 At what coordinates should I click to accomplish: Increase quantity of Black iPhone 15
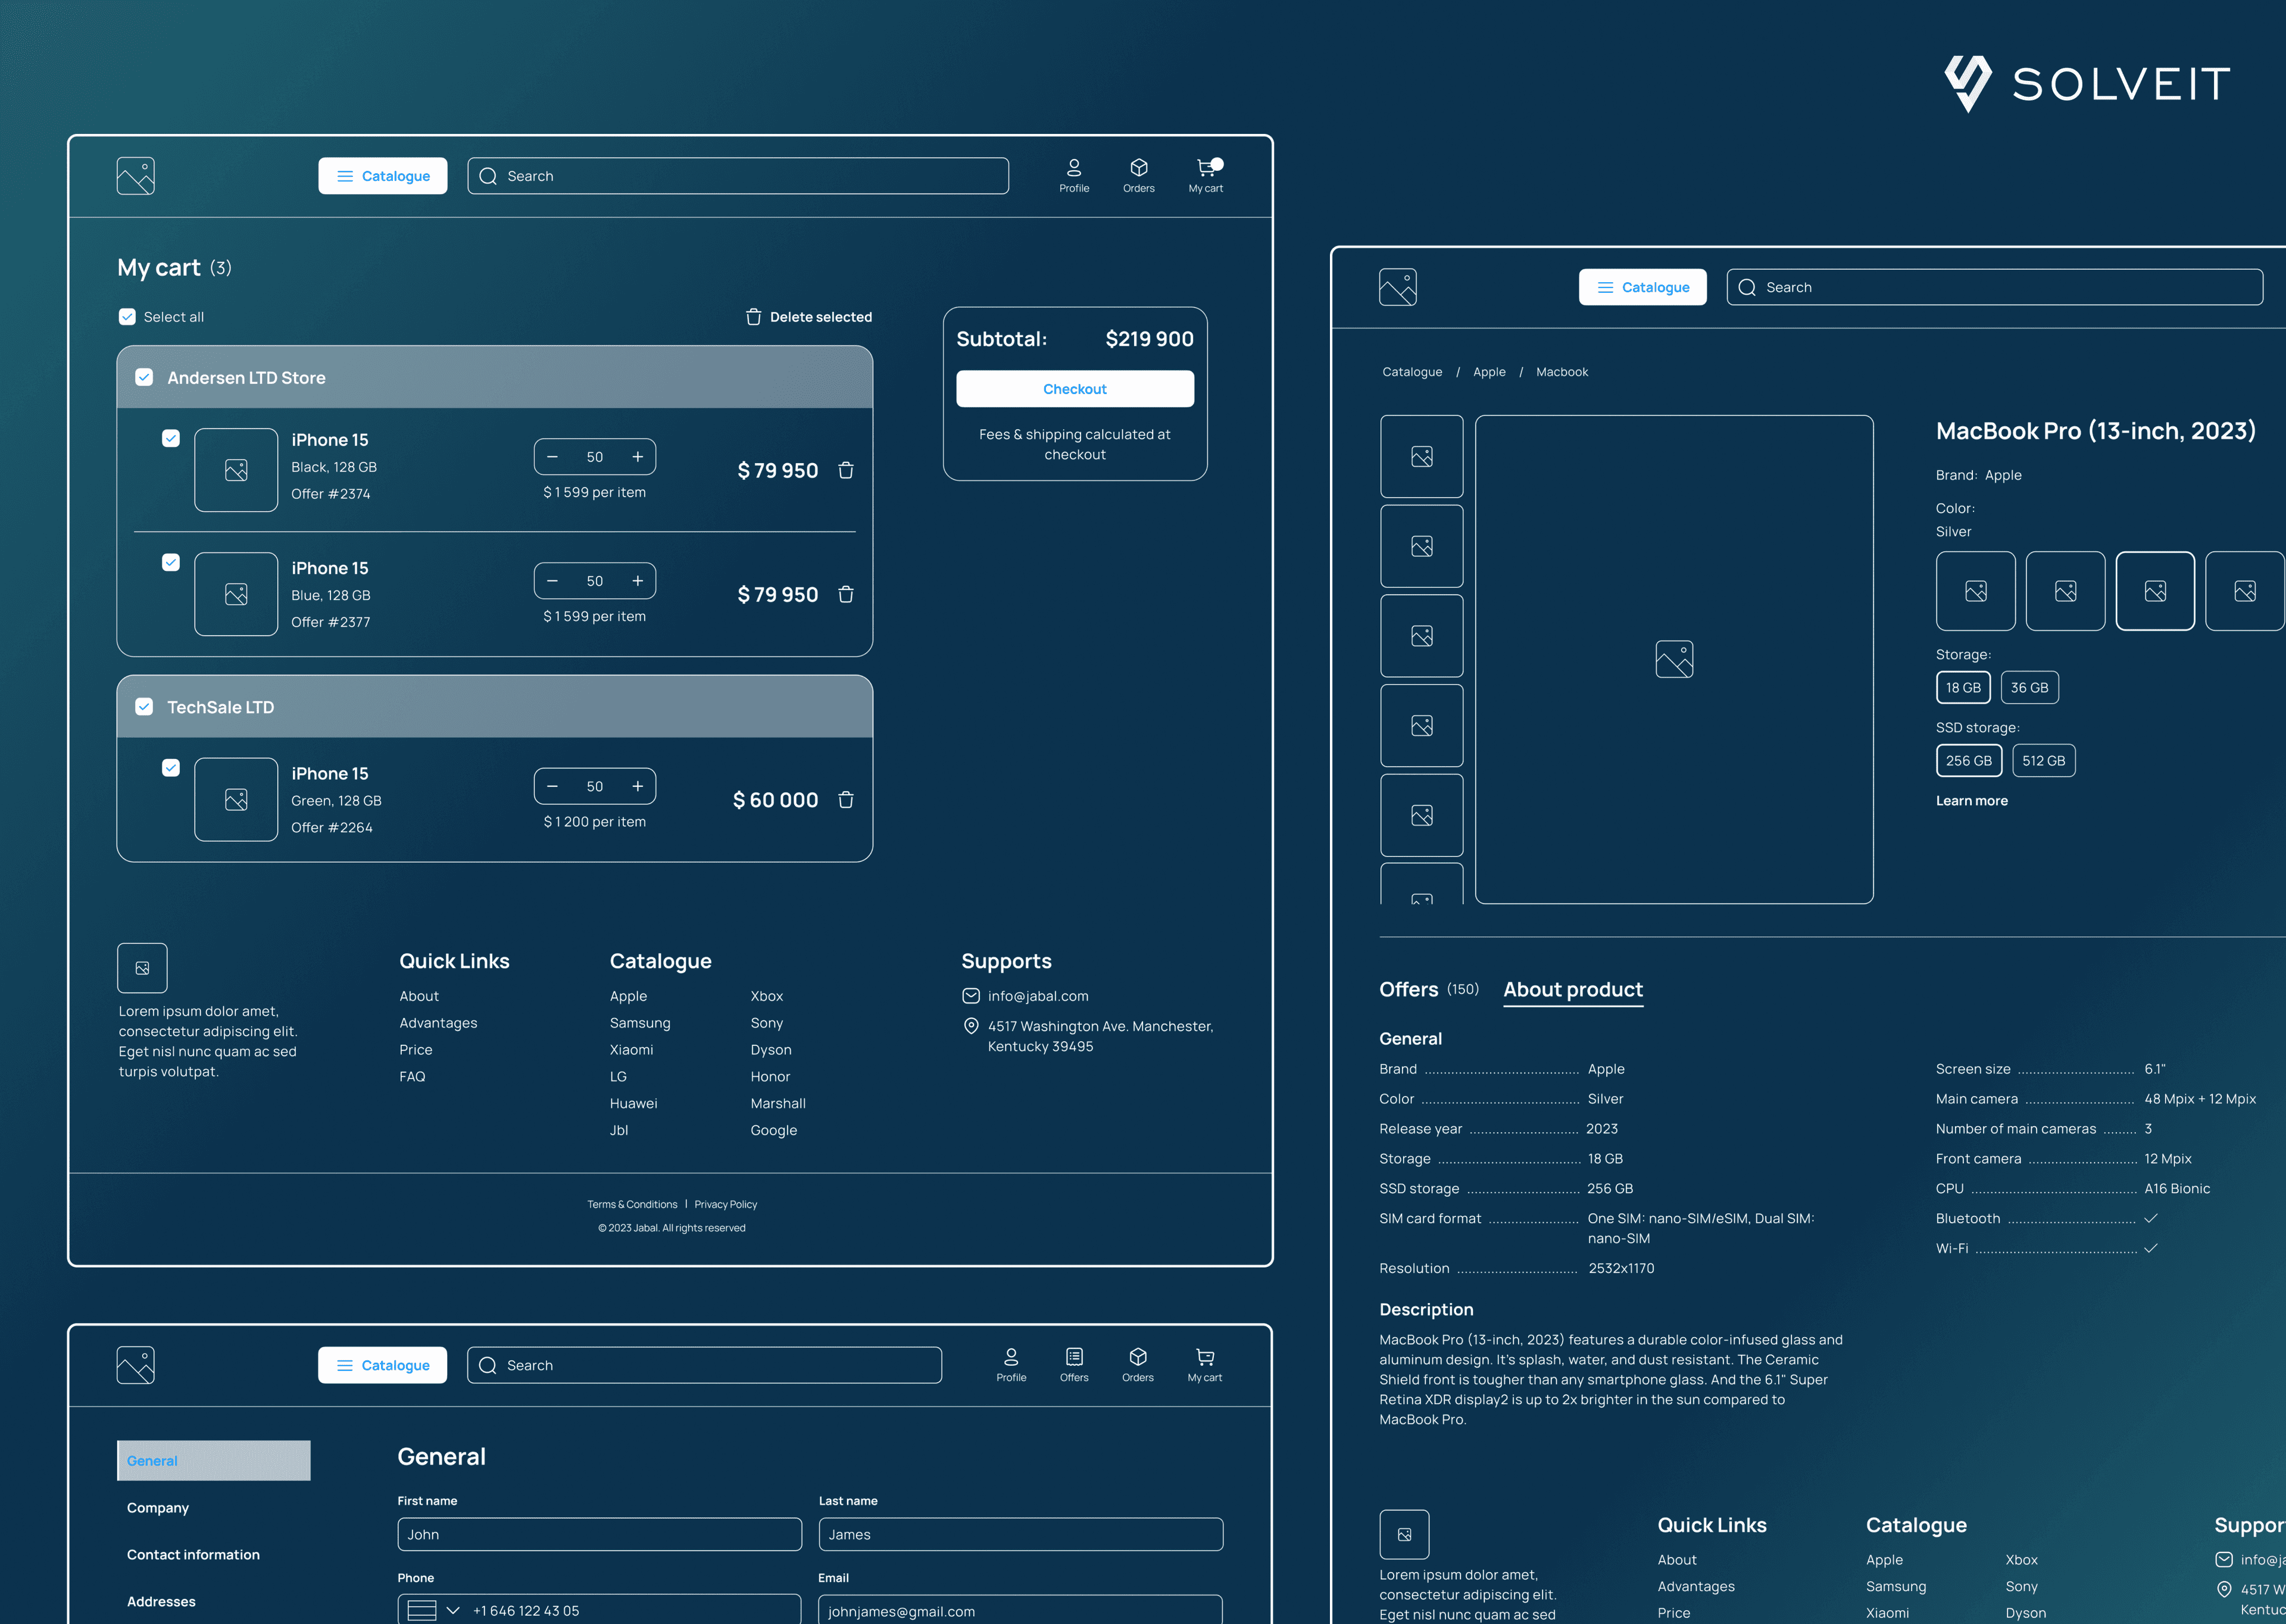point(638,457)
